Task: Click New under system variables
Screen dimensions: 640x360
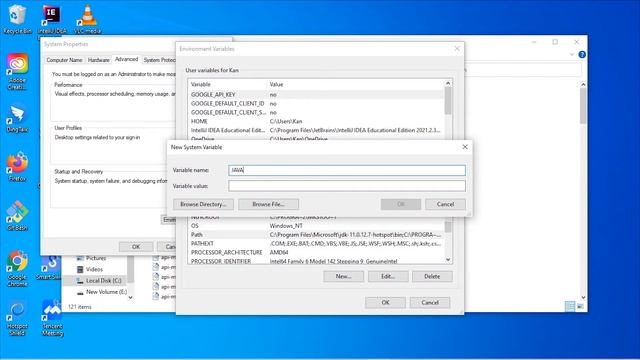Action: coord(343,276)
